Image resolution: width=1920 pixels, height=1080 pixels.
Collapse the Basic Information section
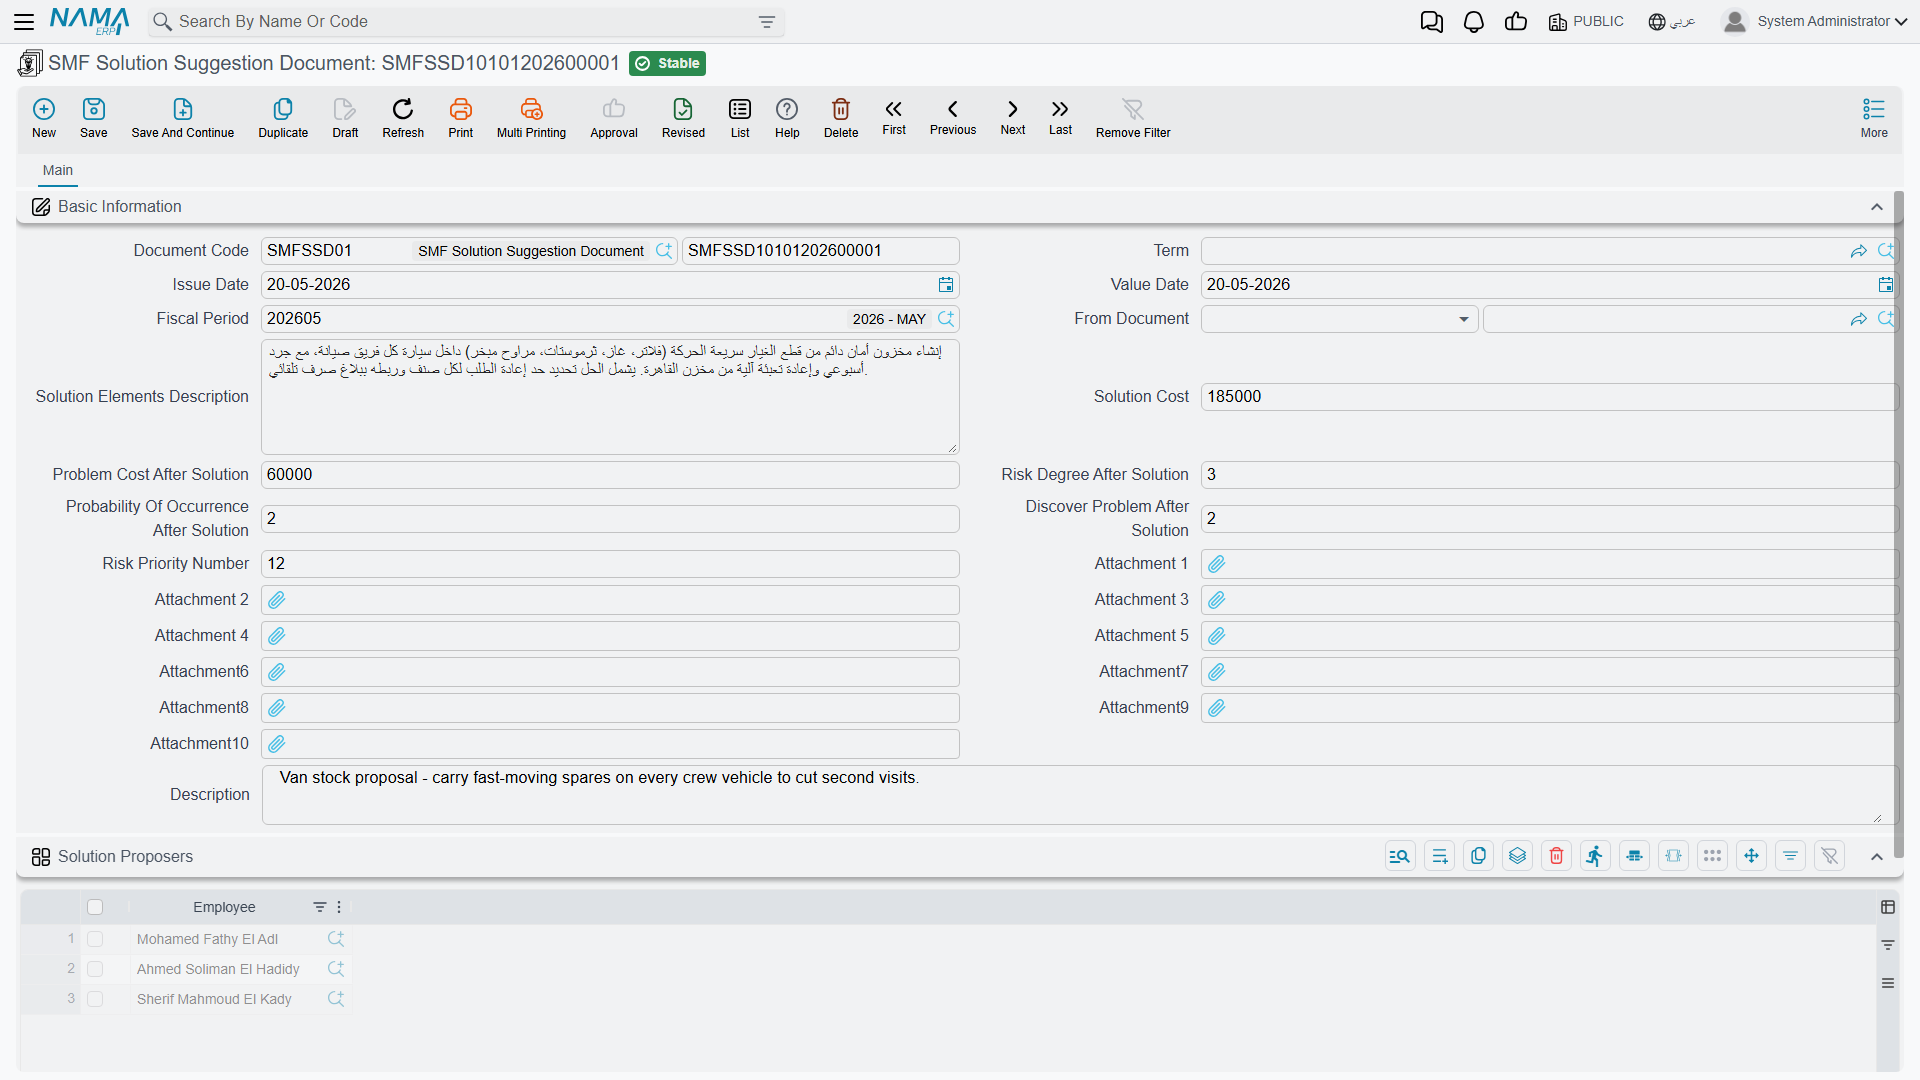tap(1877, 207)
